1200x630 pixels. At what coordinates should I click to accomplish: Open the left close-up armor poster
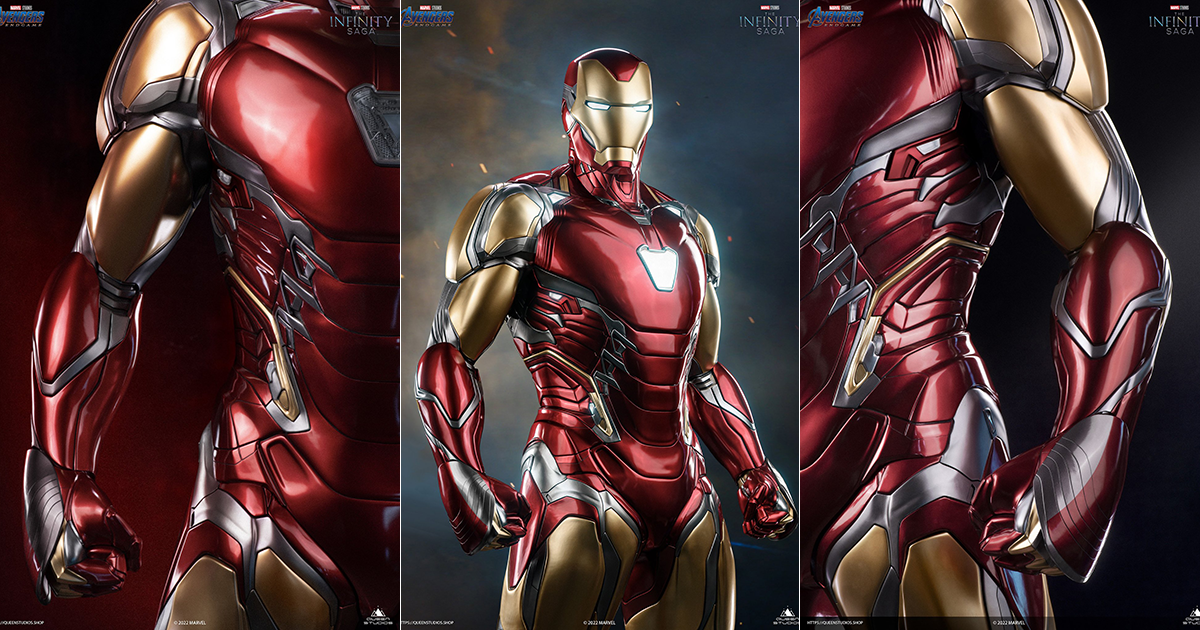click(x=200, y=315)
